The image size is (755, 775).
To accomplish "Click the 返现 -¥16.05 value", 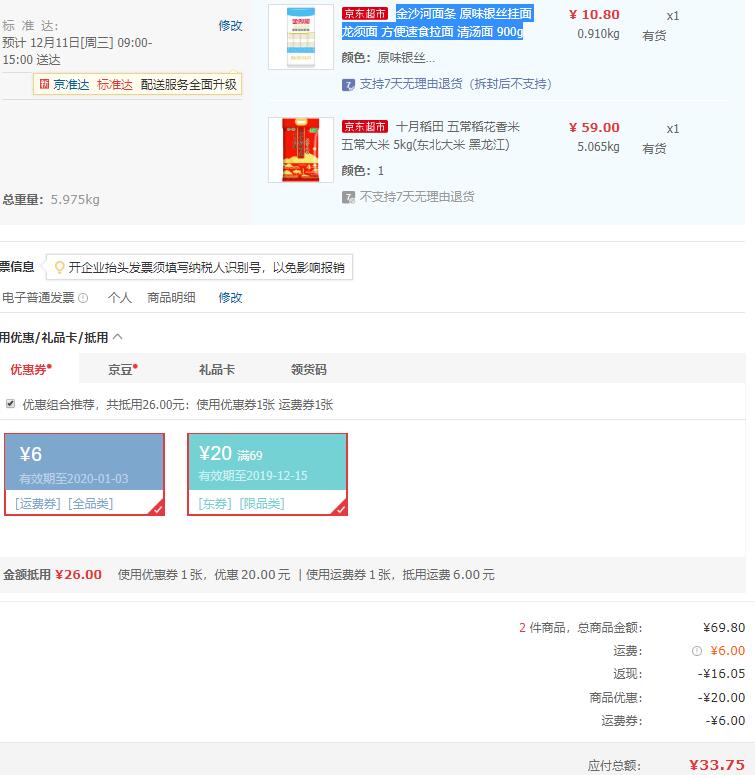I will point(721,674).
